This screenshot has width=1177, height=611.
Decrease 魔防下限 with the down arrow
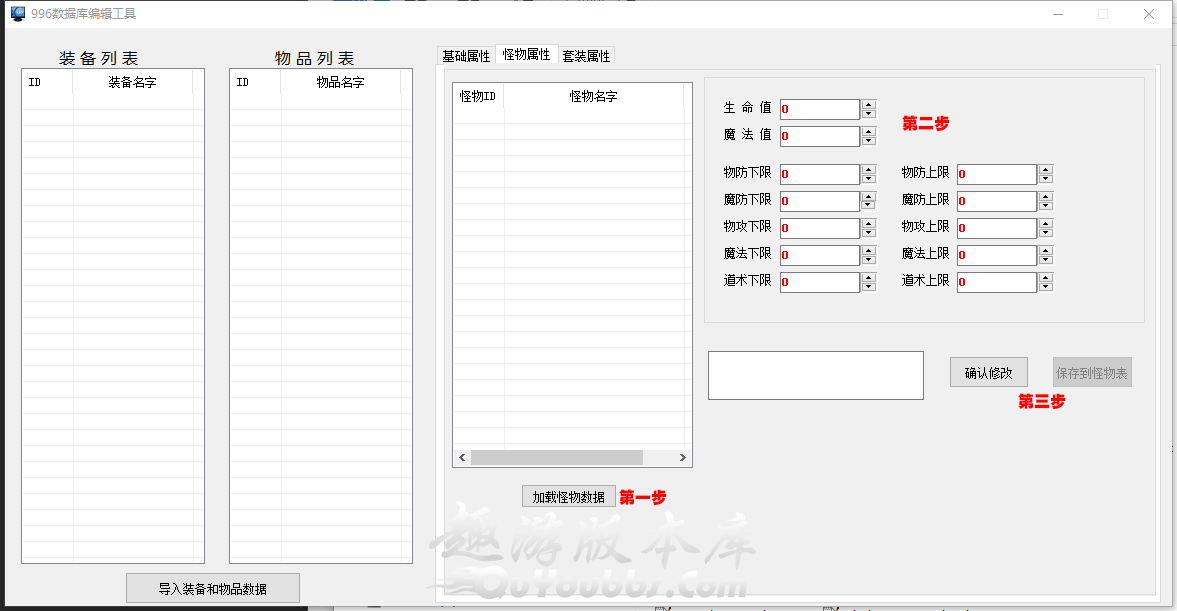(869, 206)
